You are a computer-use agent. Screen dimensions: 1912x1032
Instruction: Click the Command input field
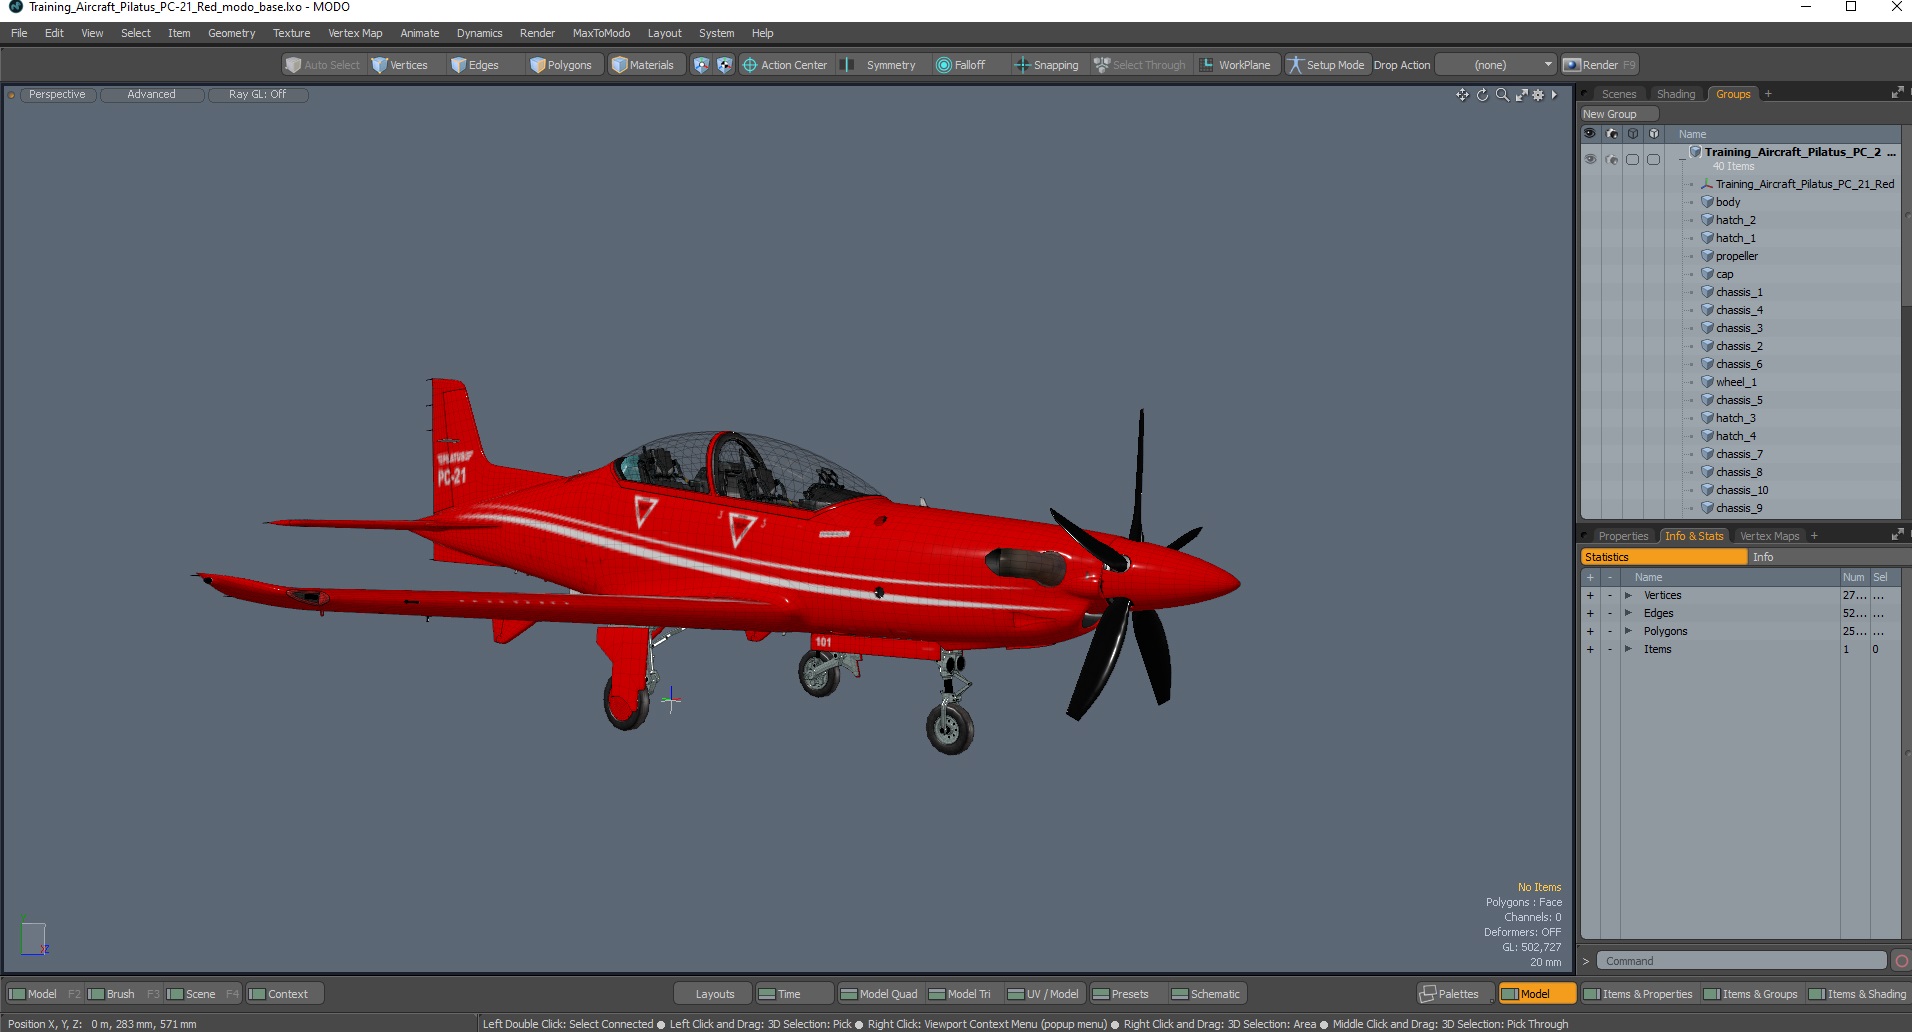point(1740,961)
